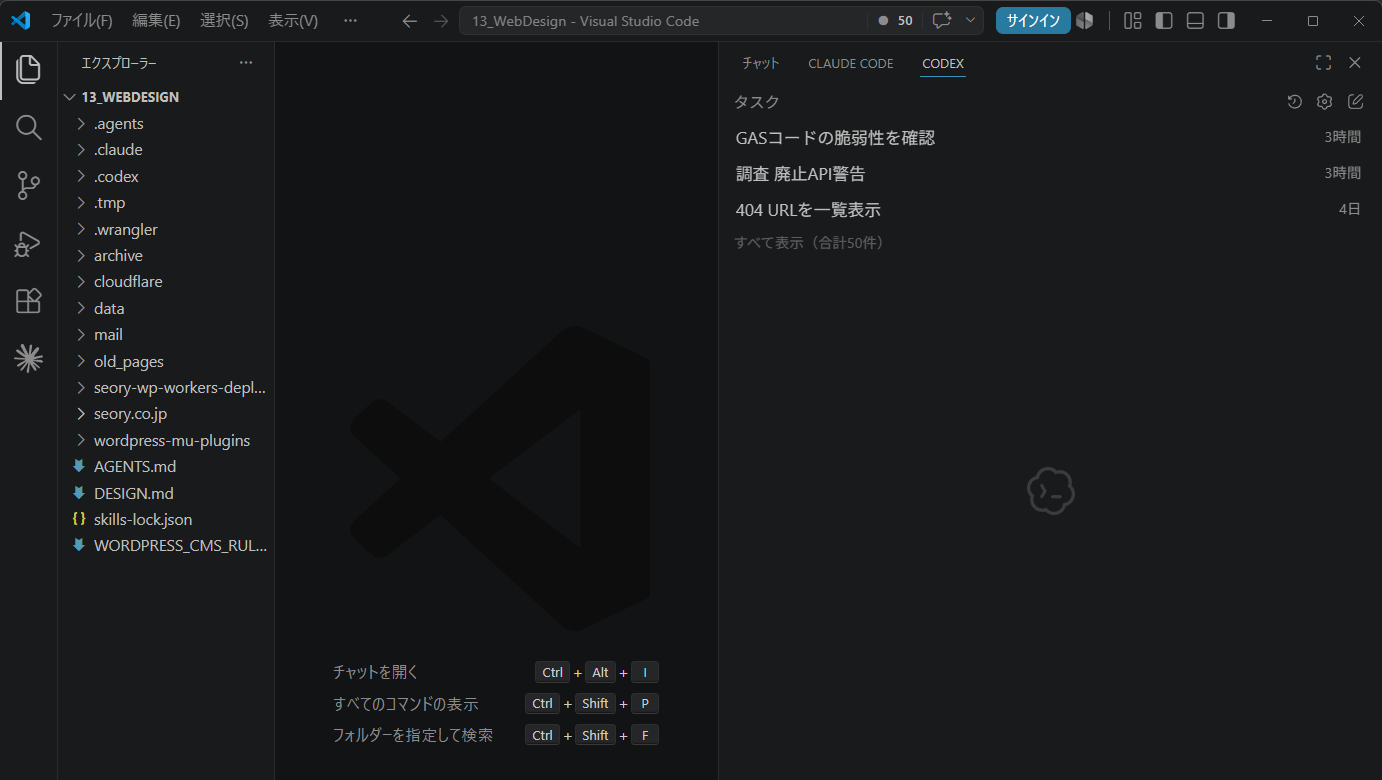Click the サインイン button

pyautogui.click(x=1033, y=20)
